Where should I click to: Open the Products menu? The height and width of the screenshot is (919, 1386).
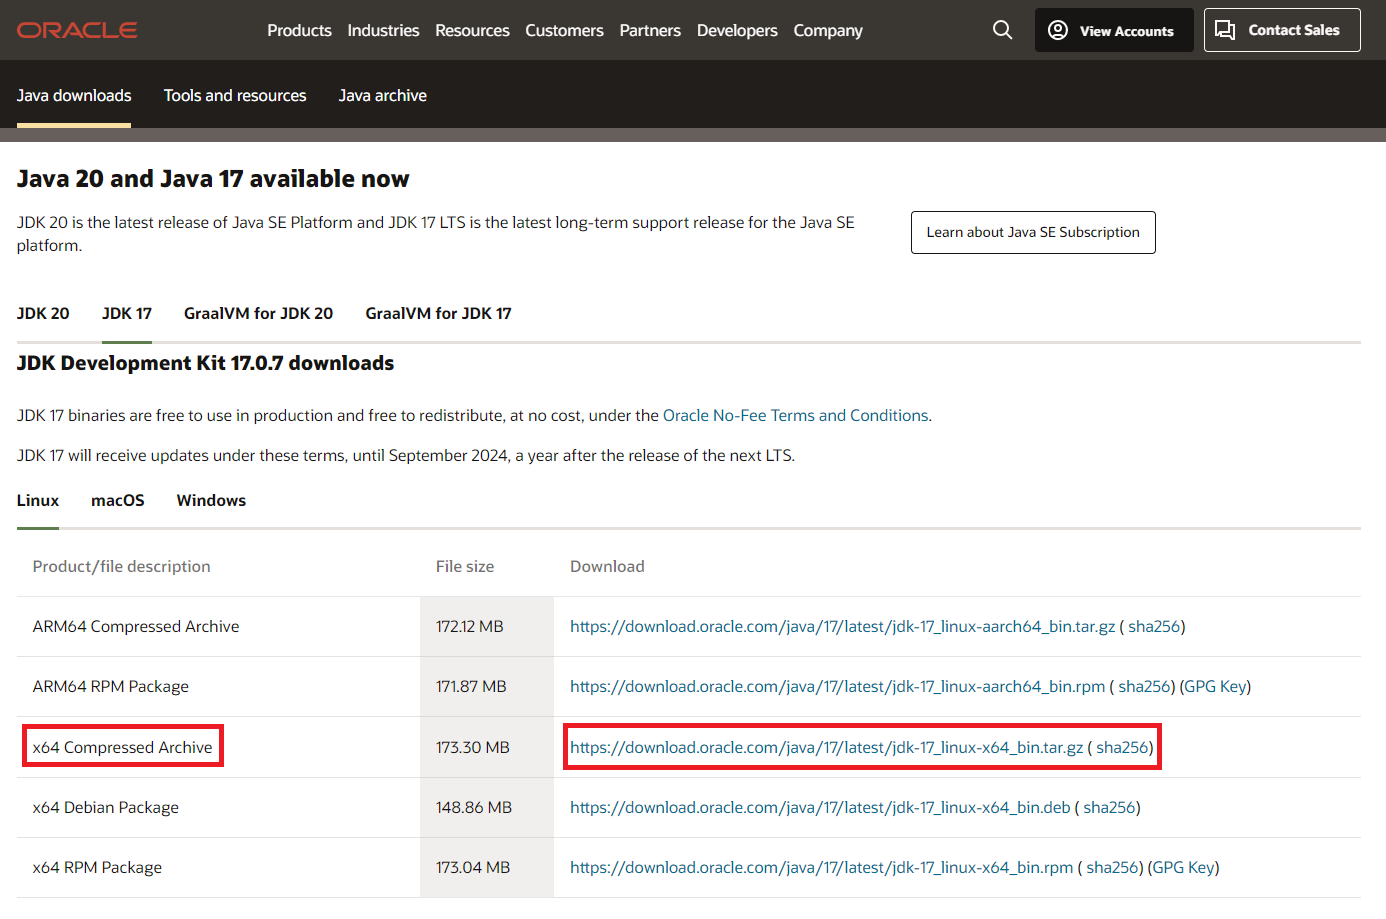[299, 30]
